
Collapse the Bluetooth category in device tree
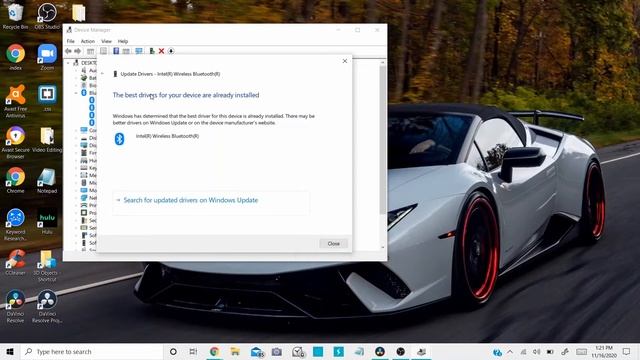pyautogui.click(x=76, y=93)
